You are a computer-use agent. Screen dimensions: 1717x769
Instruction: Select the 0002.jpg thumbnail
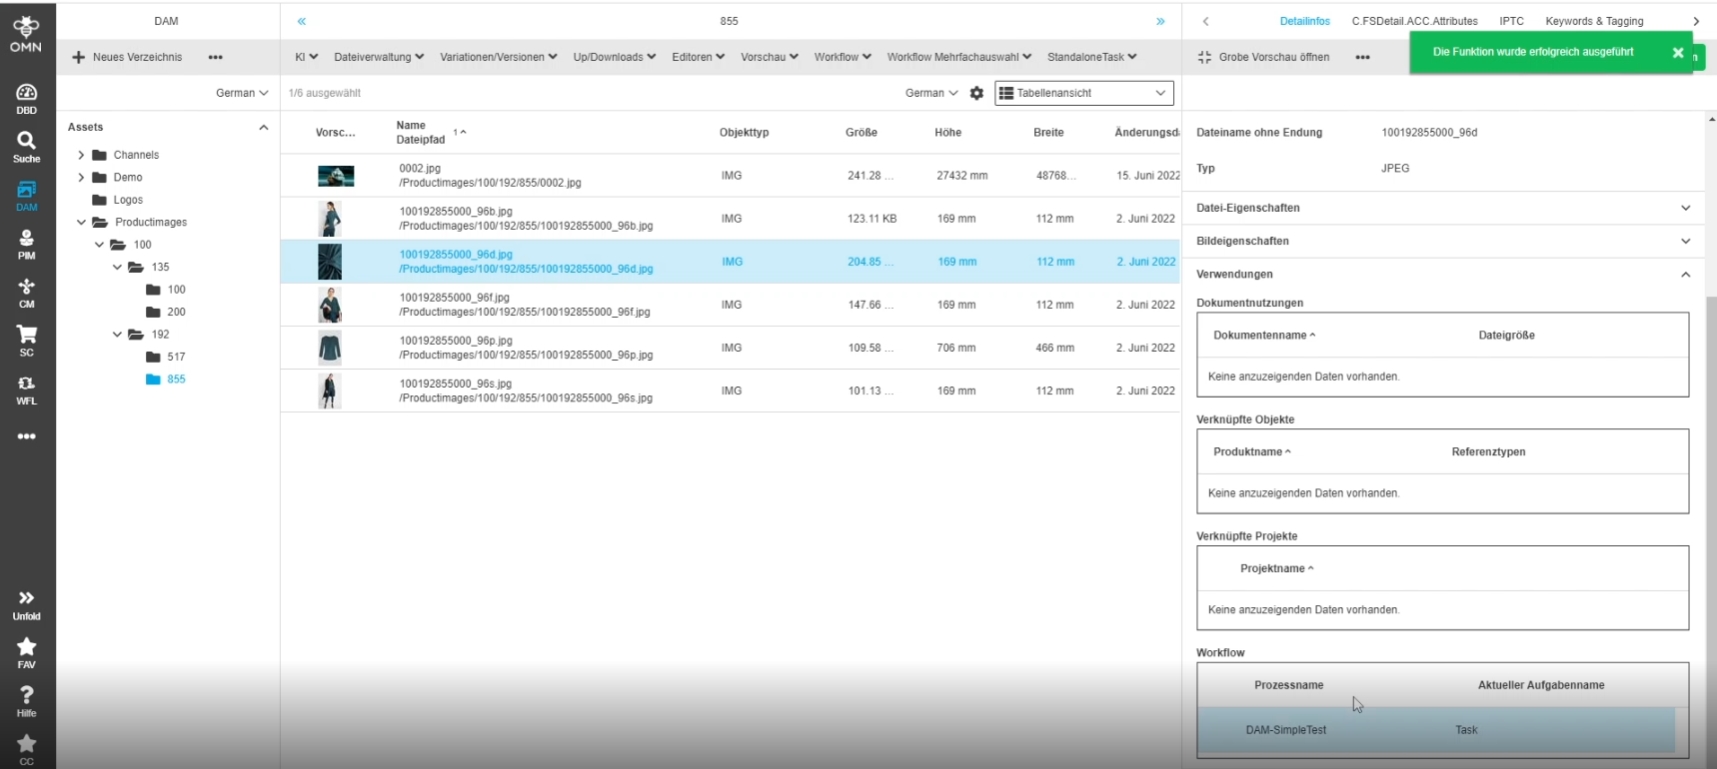click(x=336, y=176)
